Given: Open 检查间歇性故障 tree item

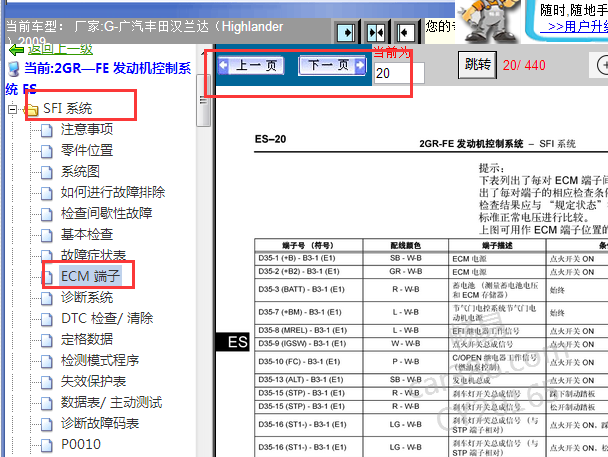Looking at the screenshot, I should pyautogui.click(x=106, y=213).
